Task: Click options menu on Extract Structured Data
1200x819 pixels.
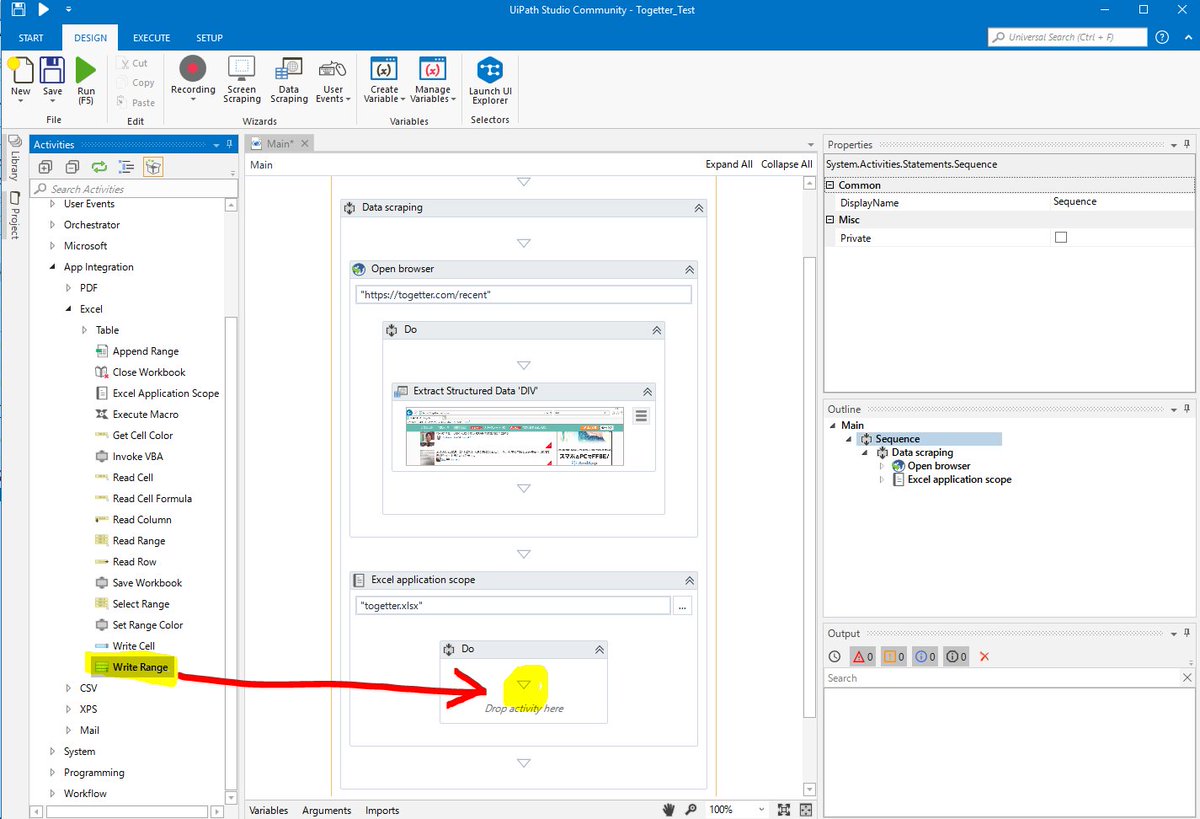Action: click(641, 415)
